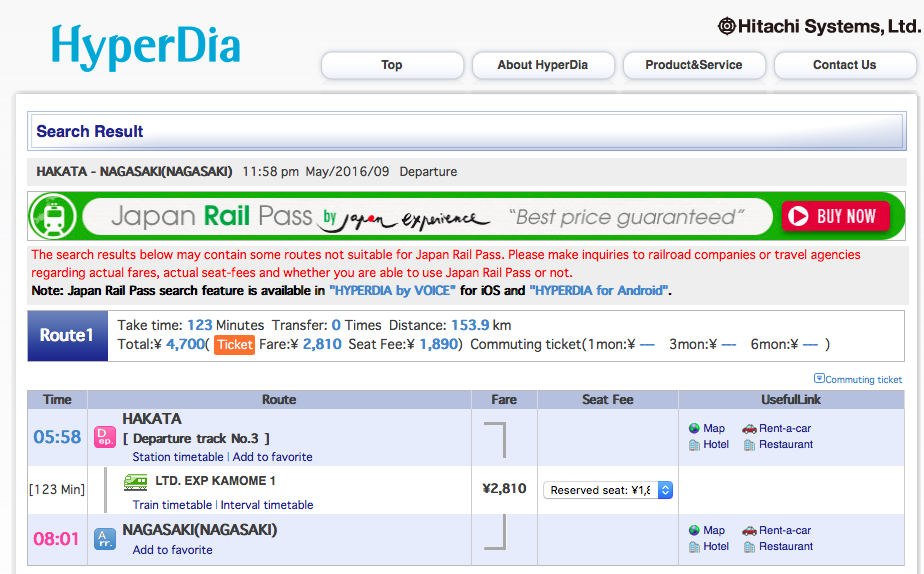Click the BUY NOW button
The width and height of the screenshot is (924, 574).
(836, 216)
